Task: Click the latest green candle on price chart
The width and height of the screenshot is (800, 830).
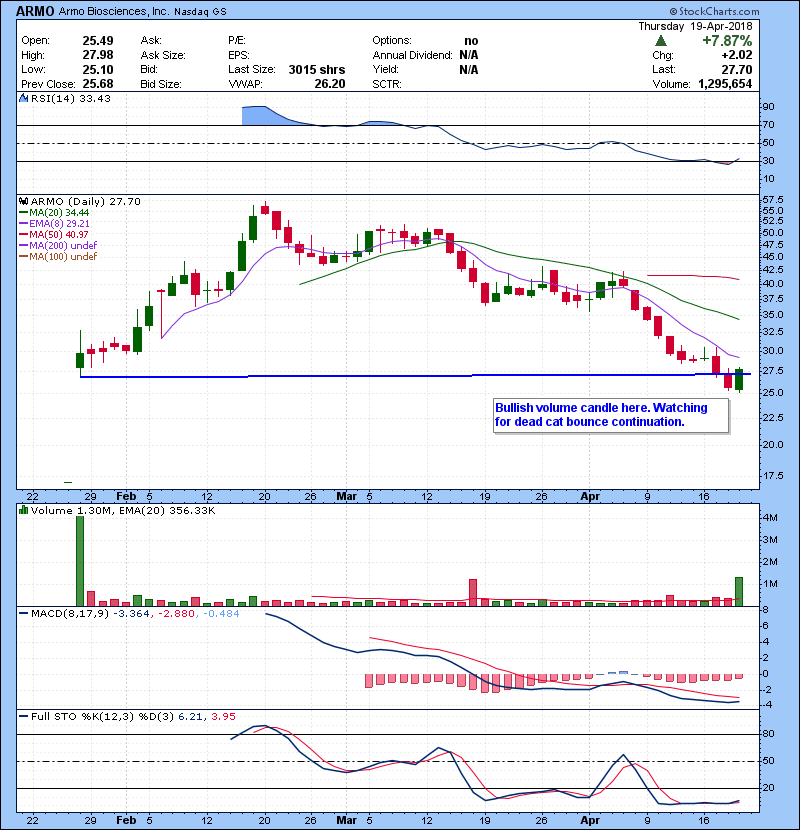Action: coord(739,380)
